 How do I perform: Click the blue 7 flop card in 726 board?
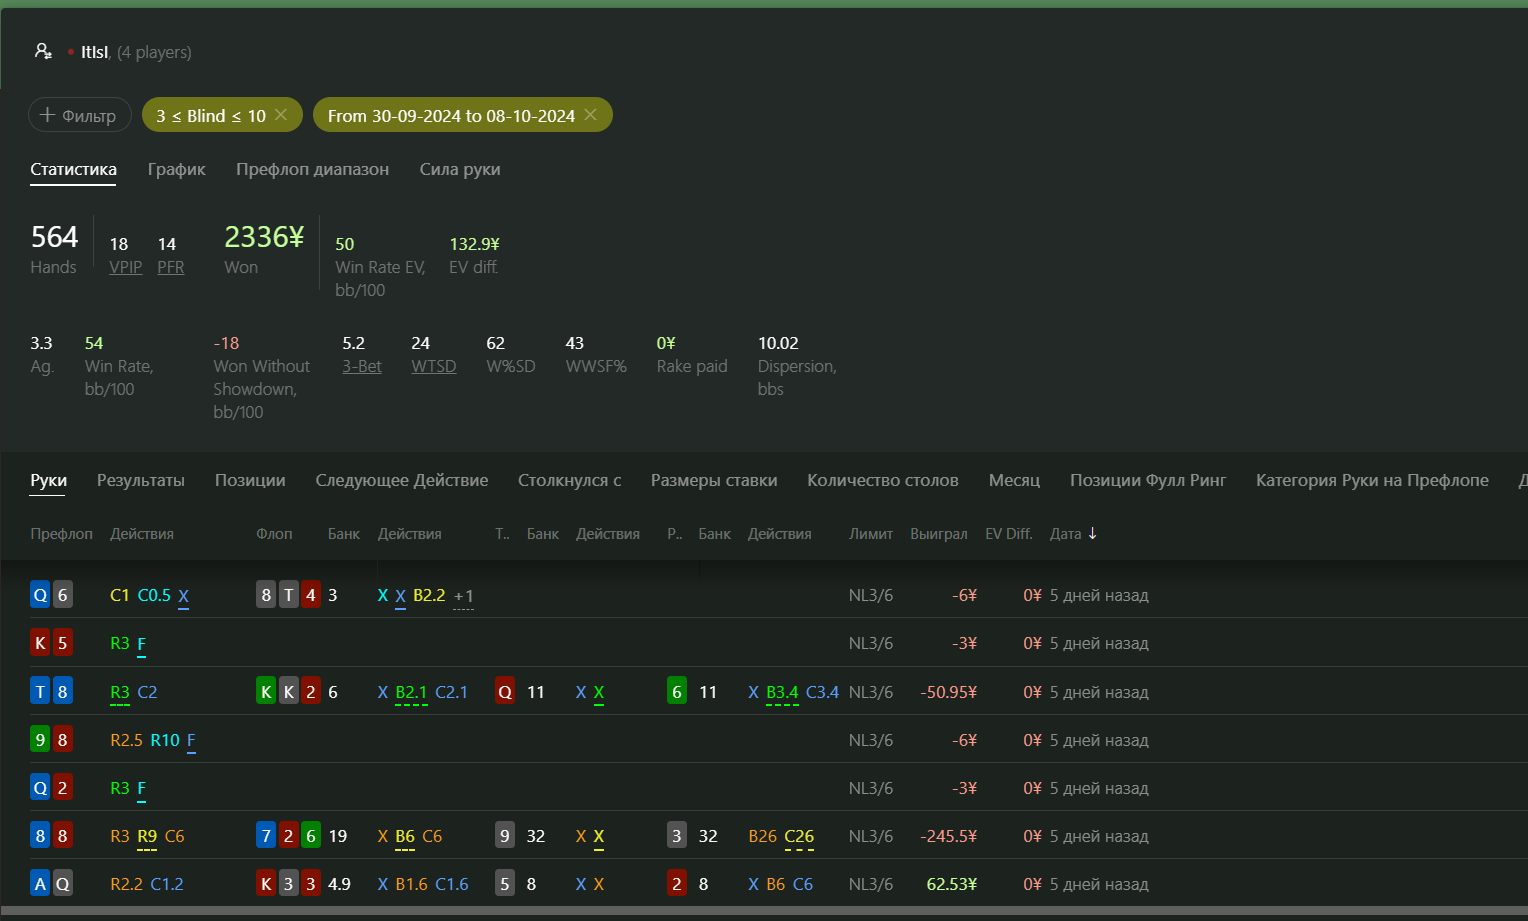(x=266, y=835)
